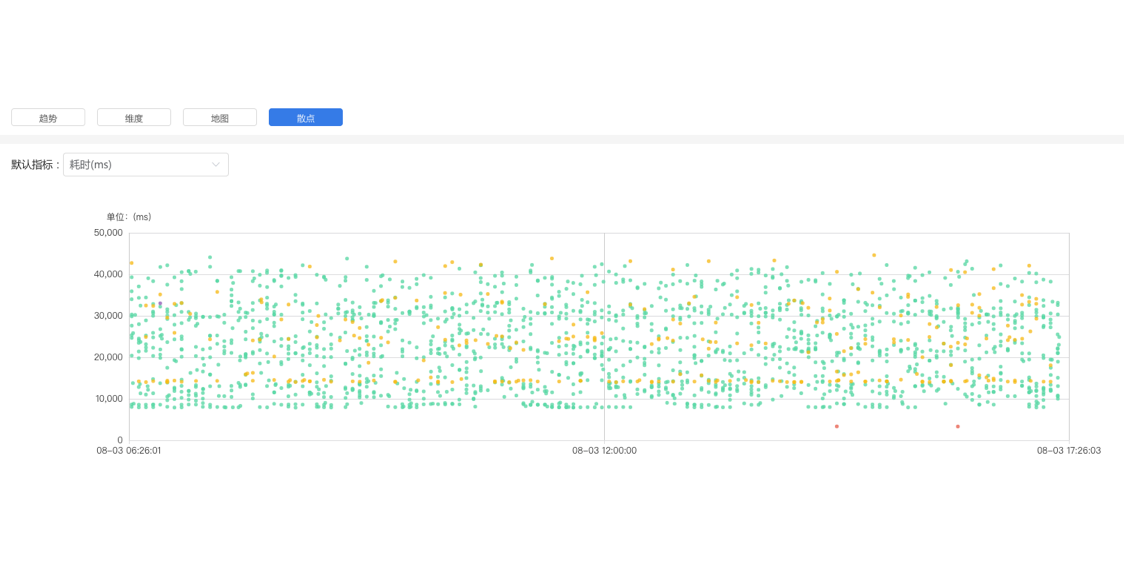This screenshot has width=1124, height=576.
Task: Click the orange point at the chart's left edge
Action: [131, 263]
